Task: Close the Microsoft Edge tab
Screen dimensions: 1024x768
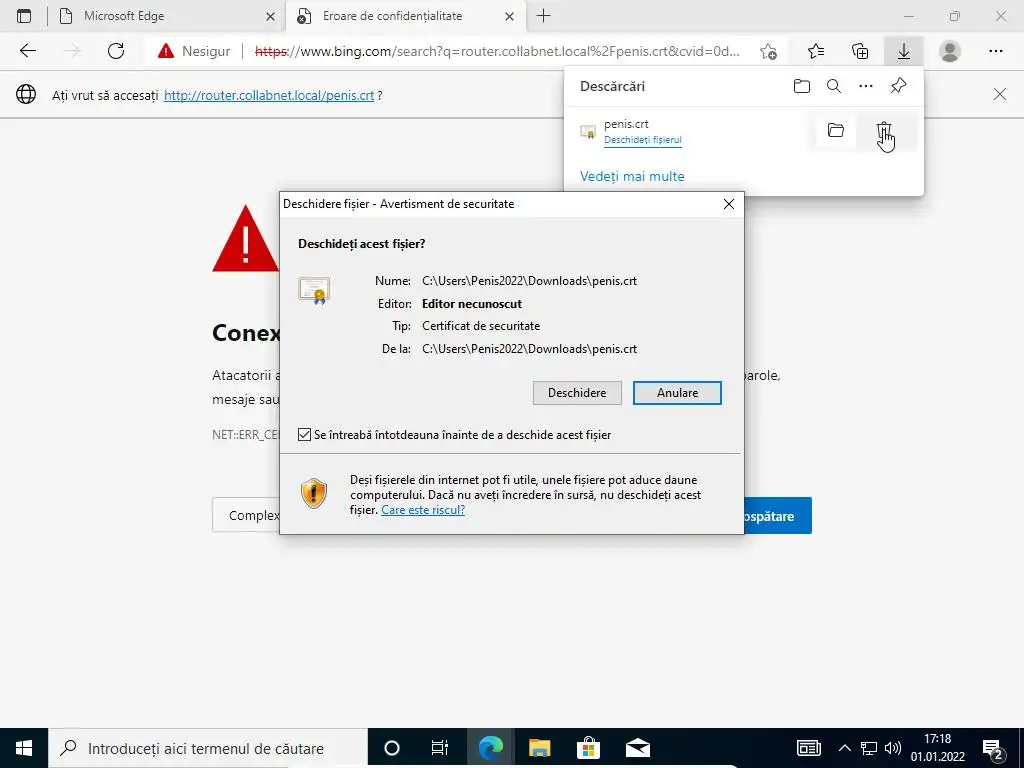Action: pos(270,16)
